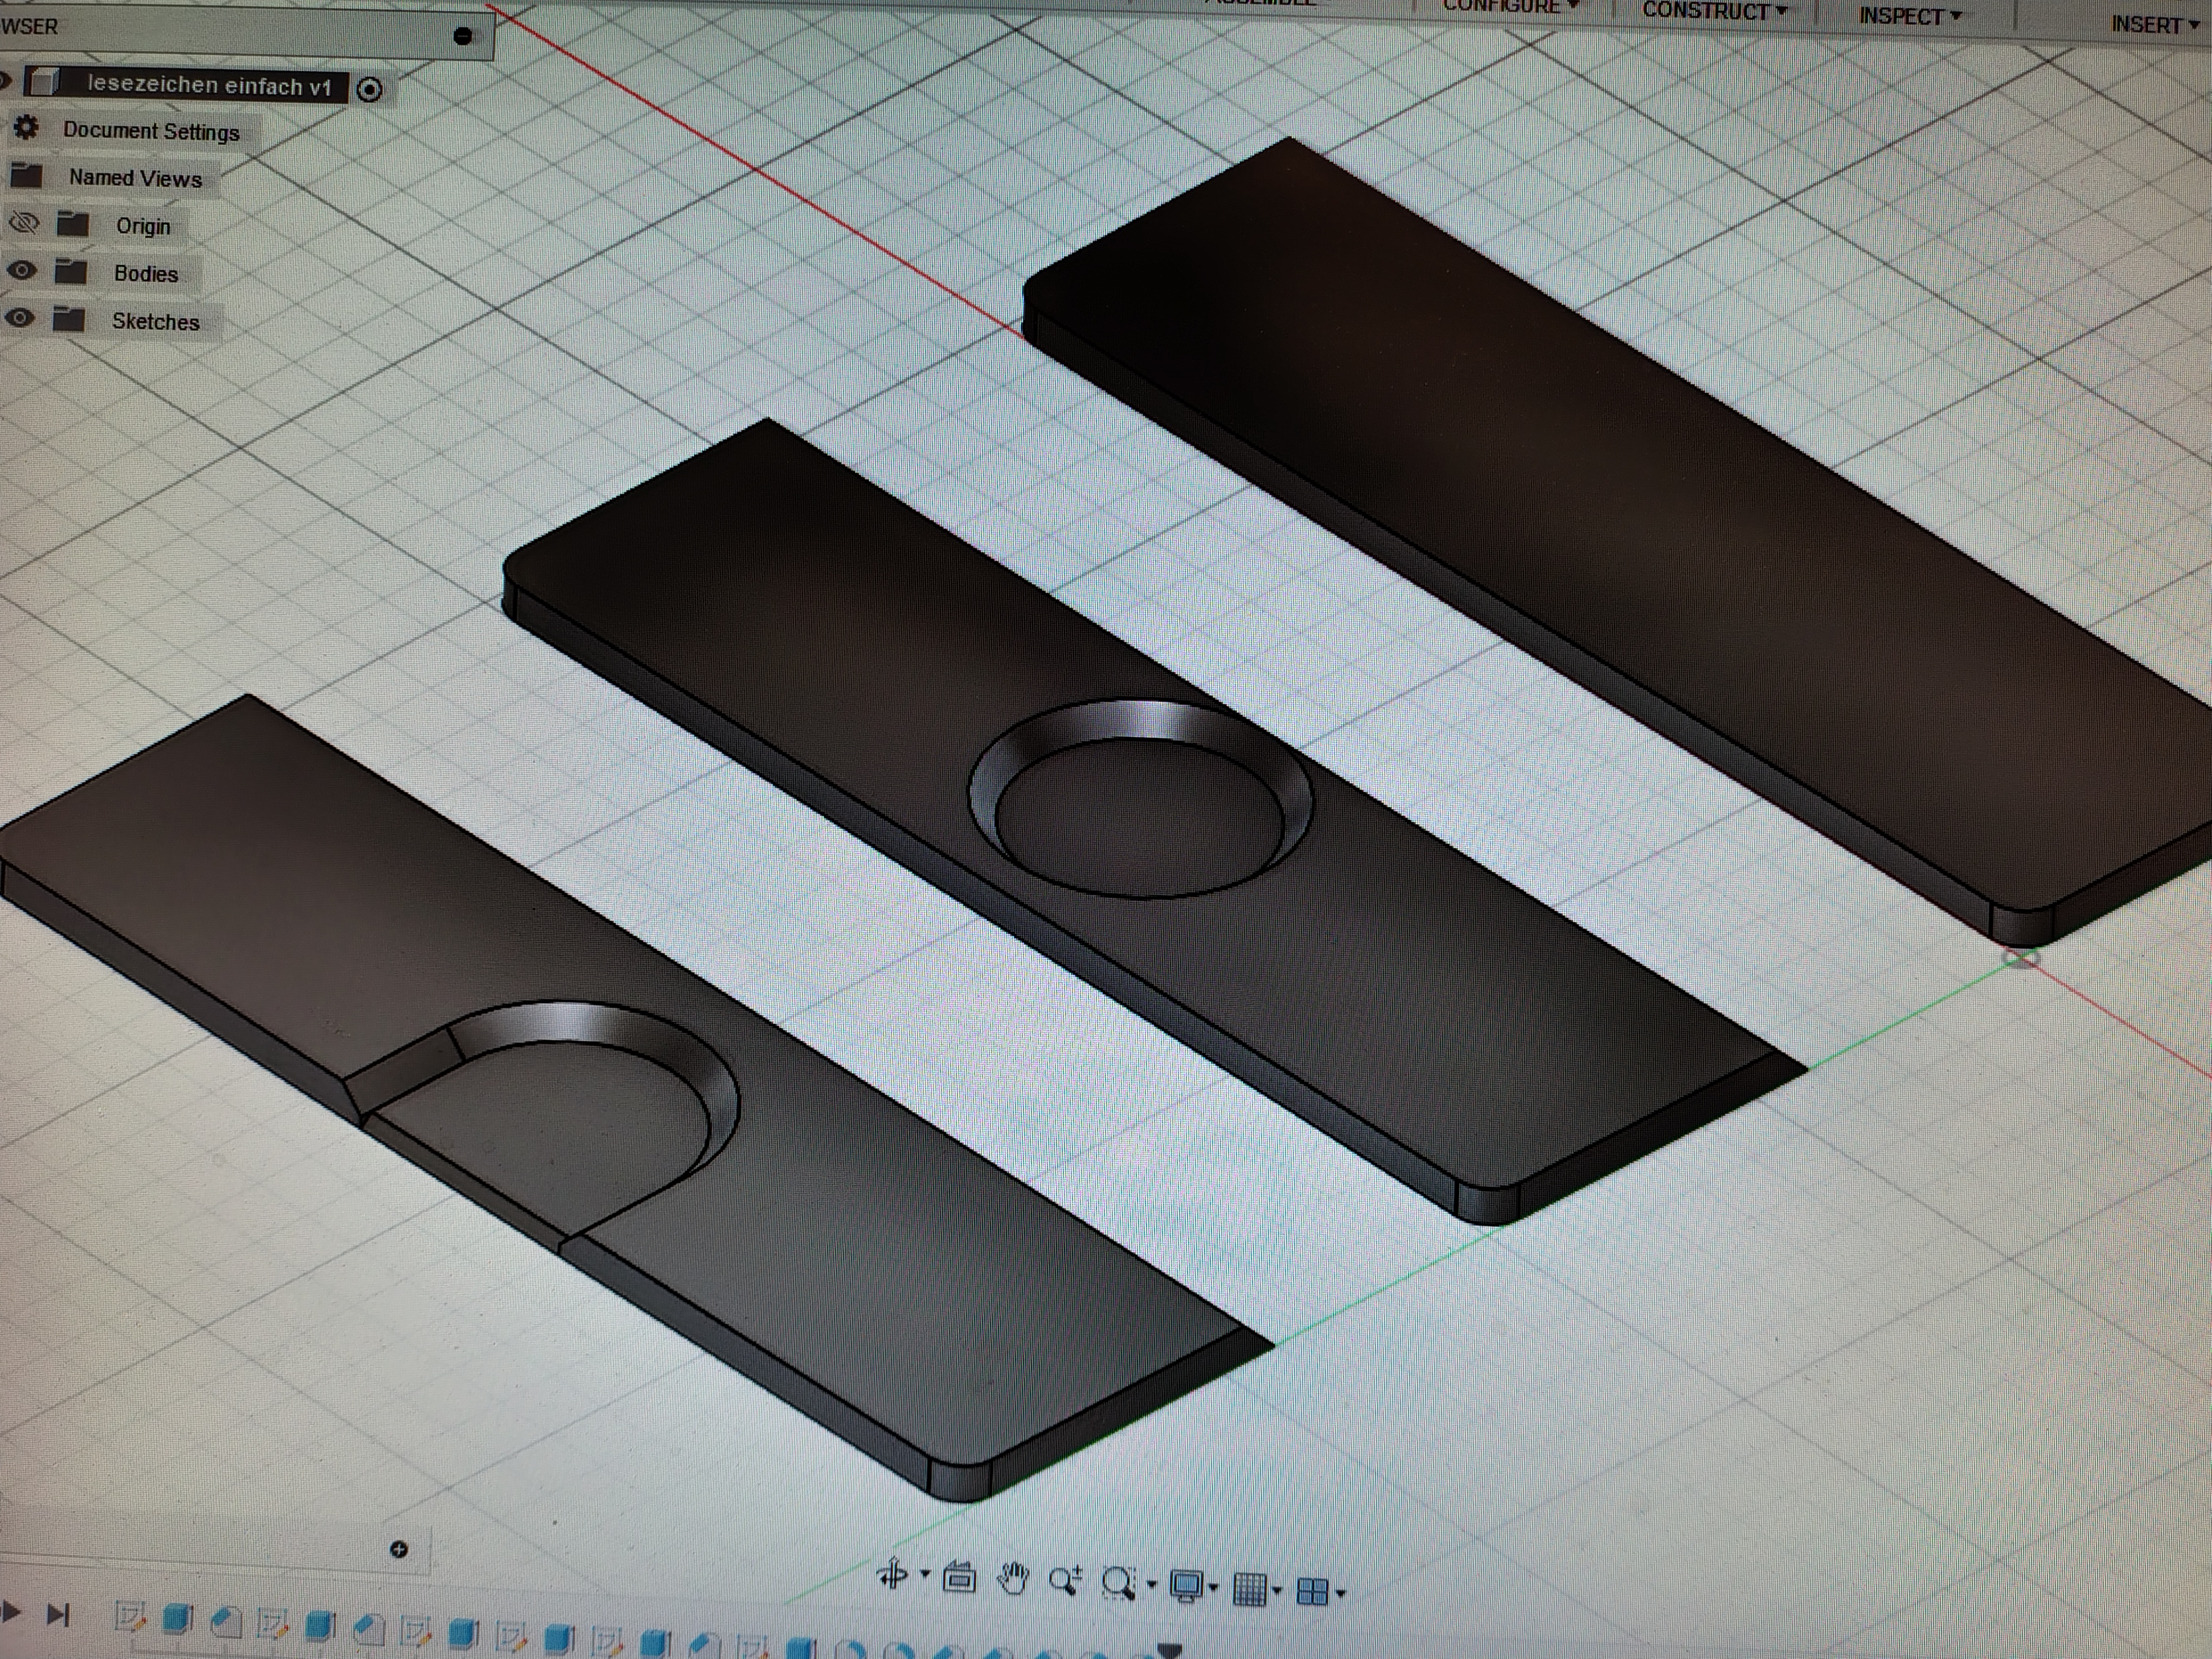Screen dimensions: 2212x1659
Task: Toggle Origin folder visibility eye
Action: (x=23, y=222)
